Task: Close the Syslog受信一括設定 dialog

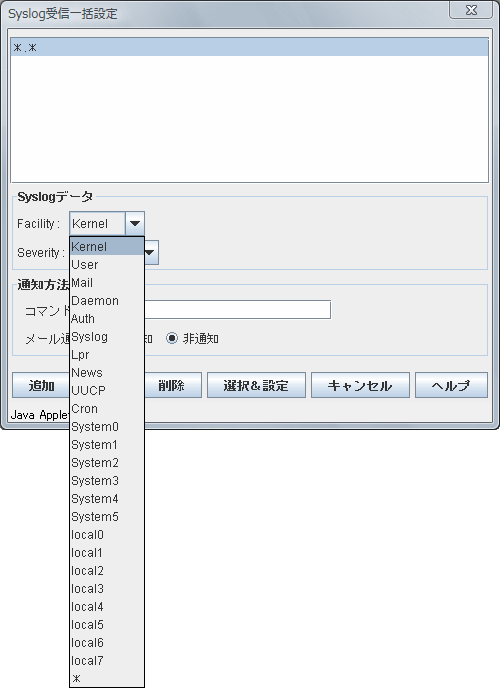Action: [471, 10]
